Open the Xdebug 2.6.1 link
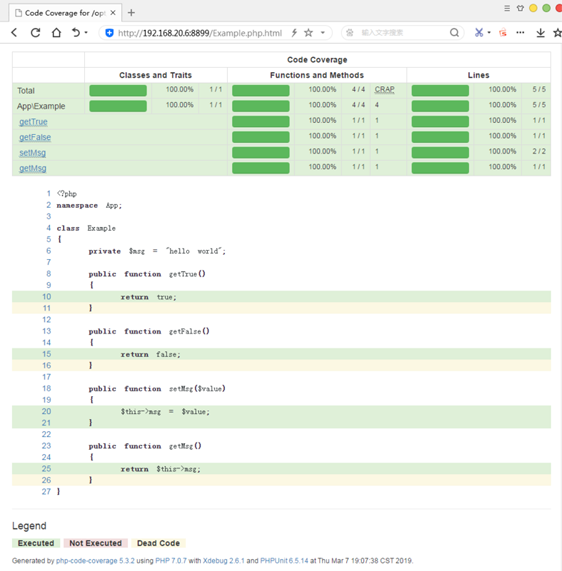 pos(224,561)
